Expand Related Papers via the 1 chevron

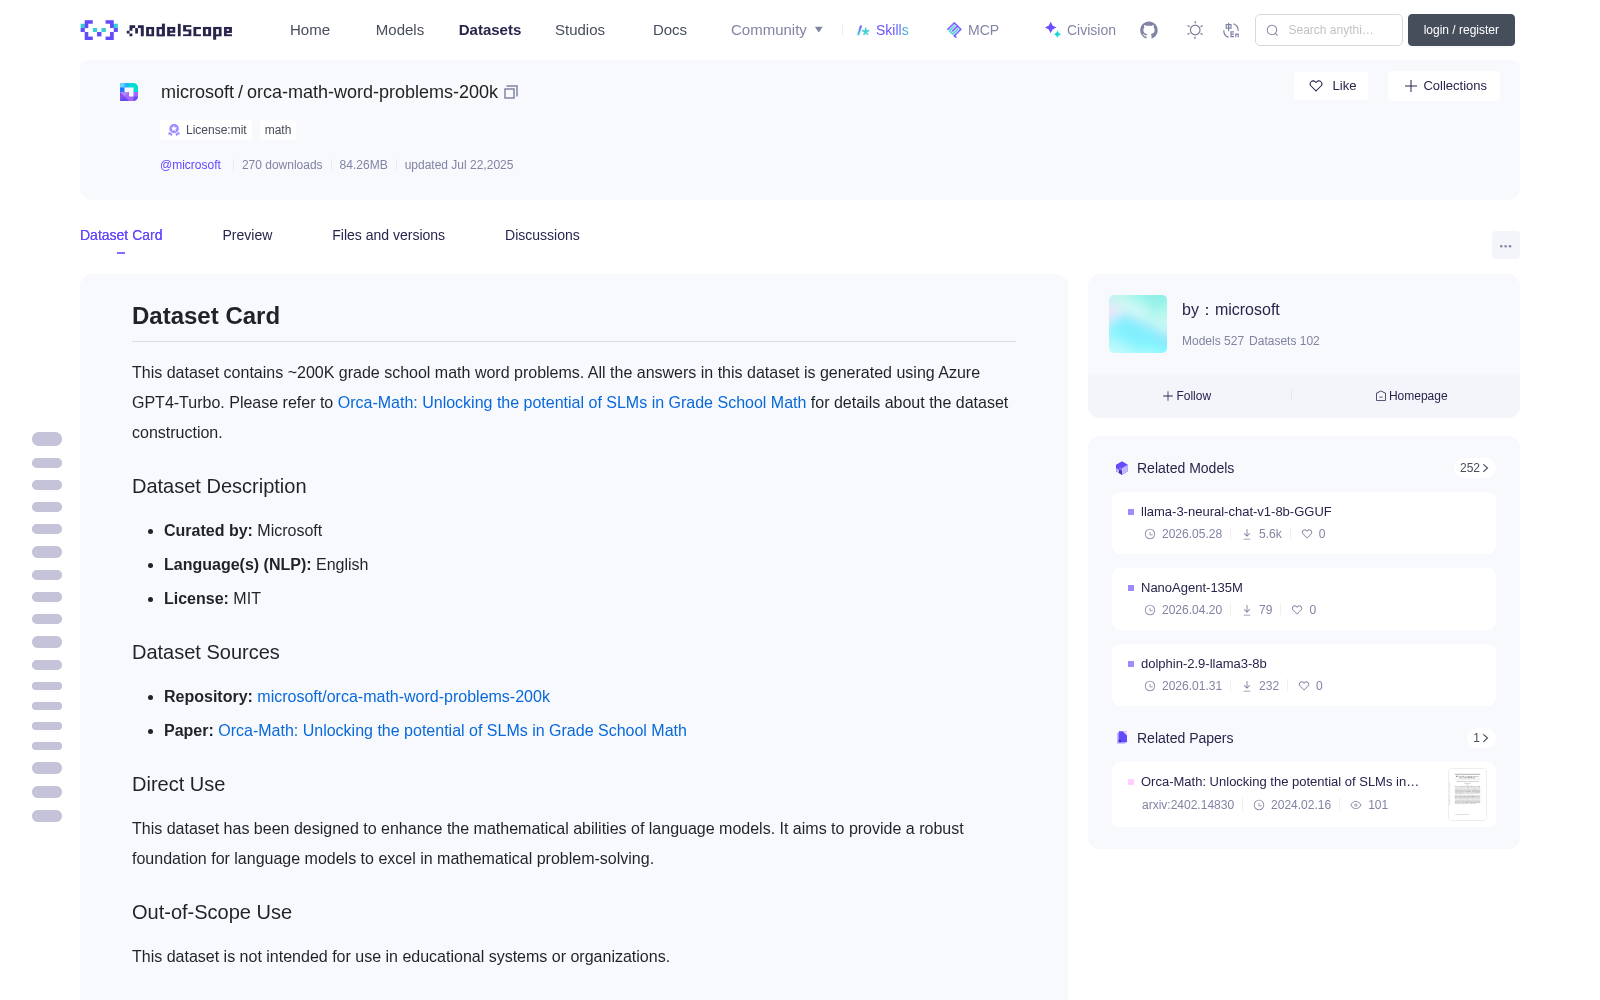[1481, 738]
